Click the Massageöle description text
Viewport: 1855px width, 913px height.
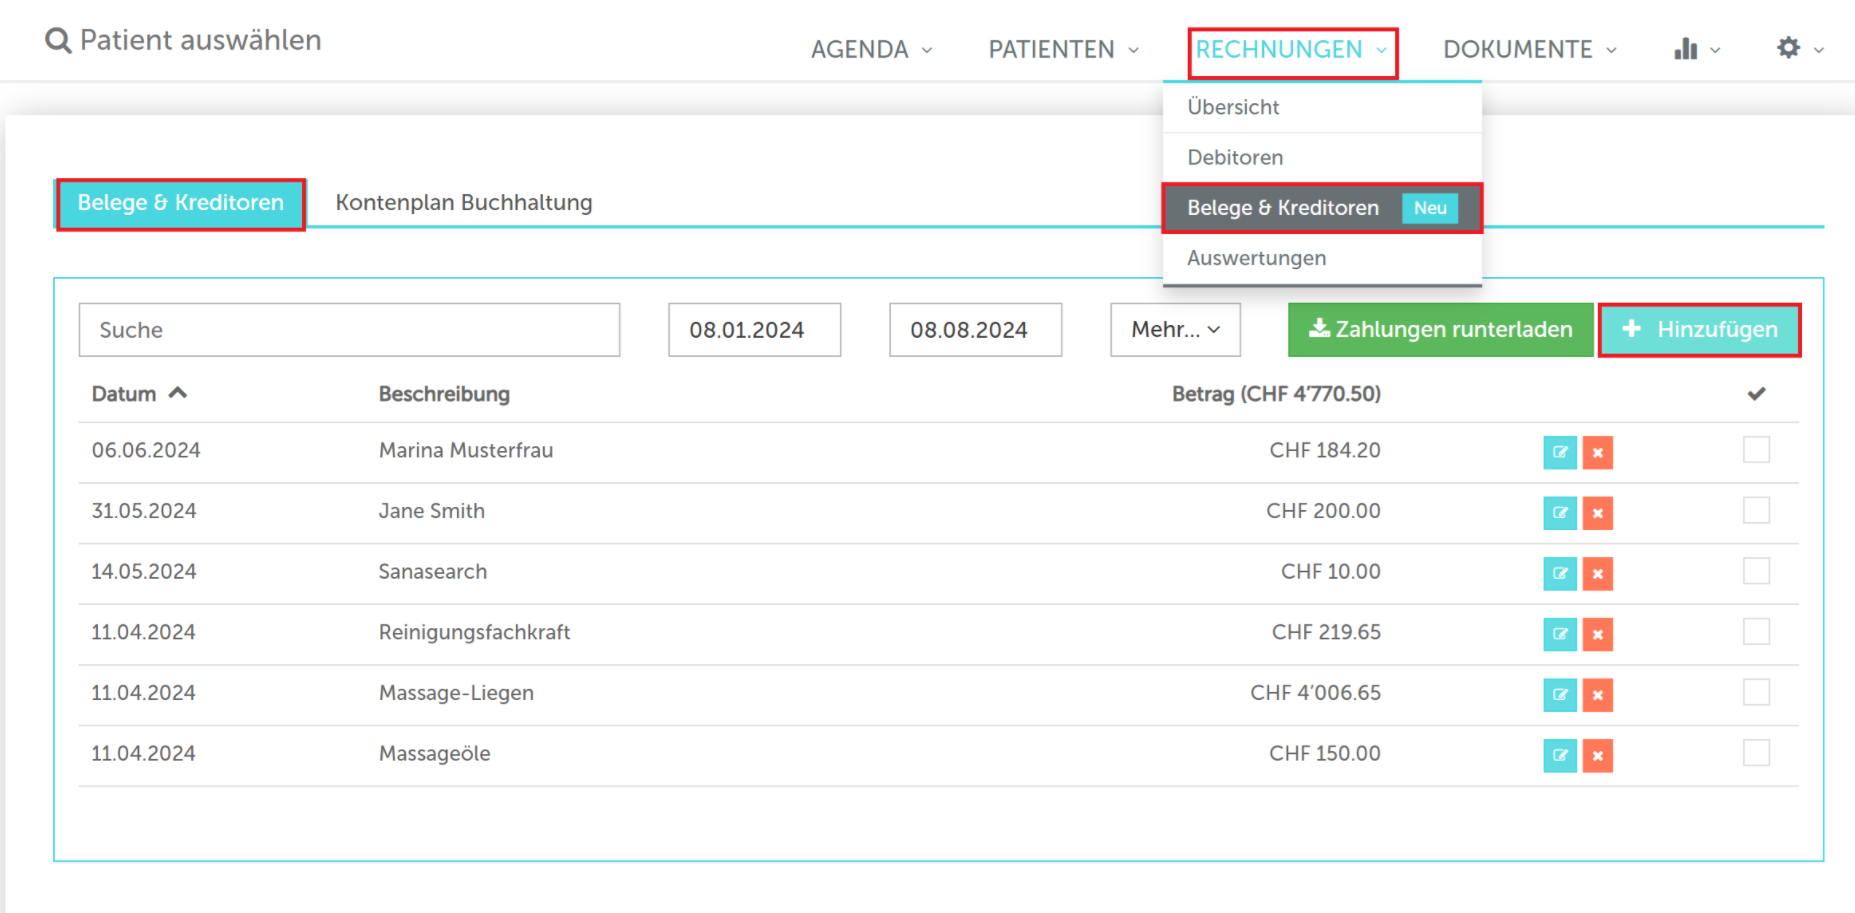pyautogui.click(x=435, y=754)
